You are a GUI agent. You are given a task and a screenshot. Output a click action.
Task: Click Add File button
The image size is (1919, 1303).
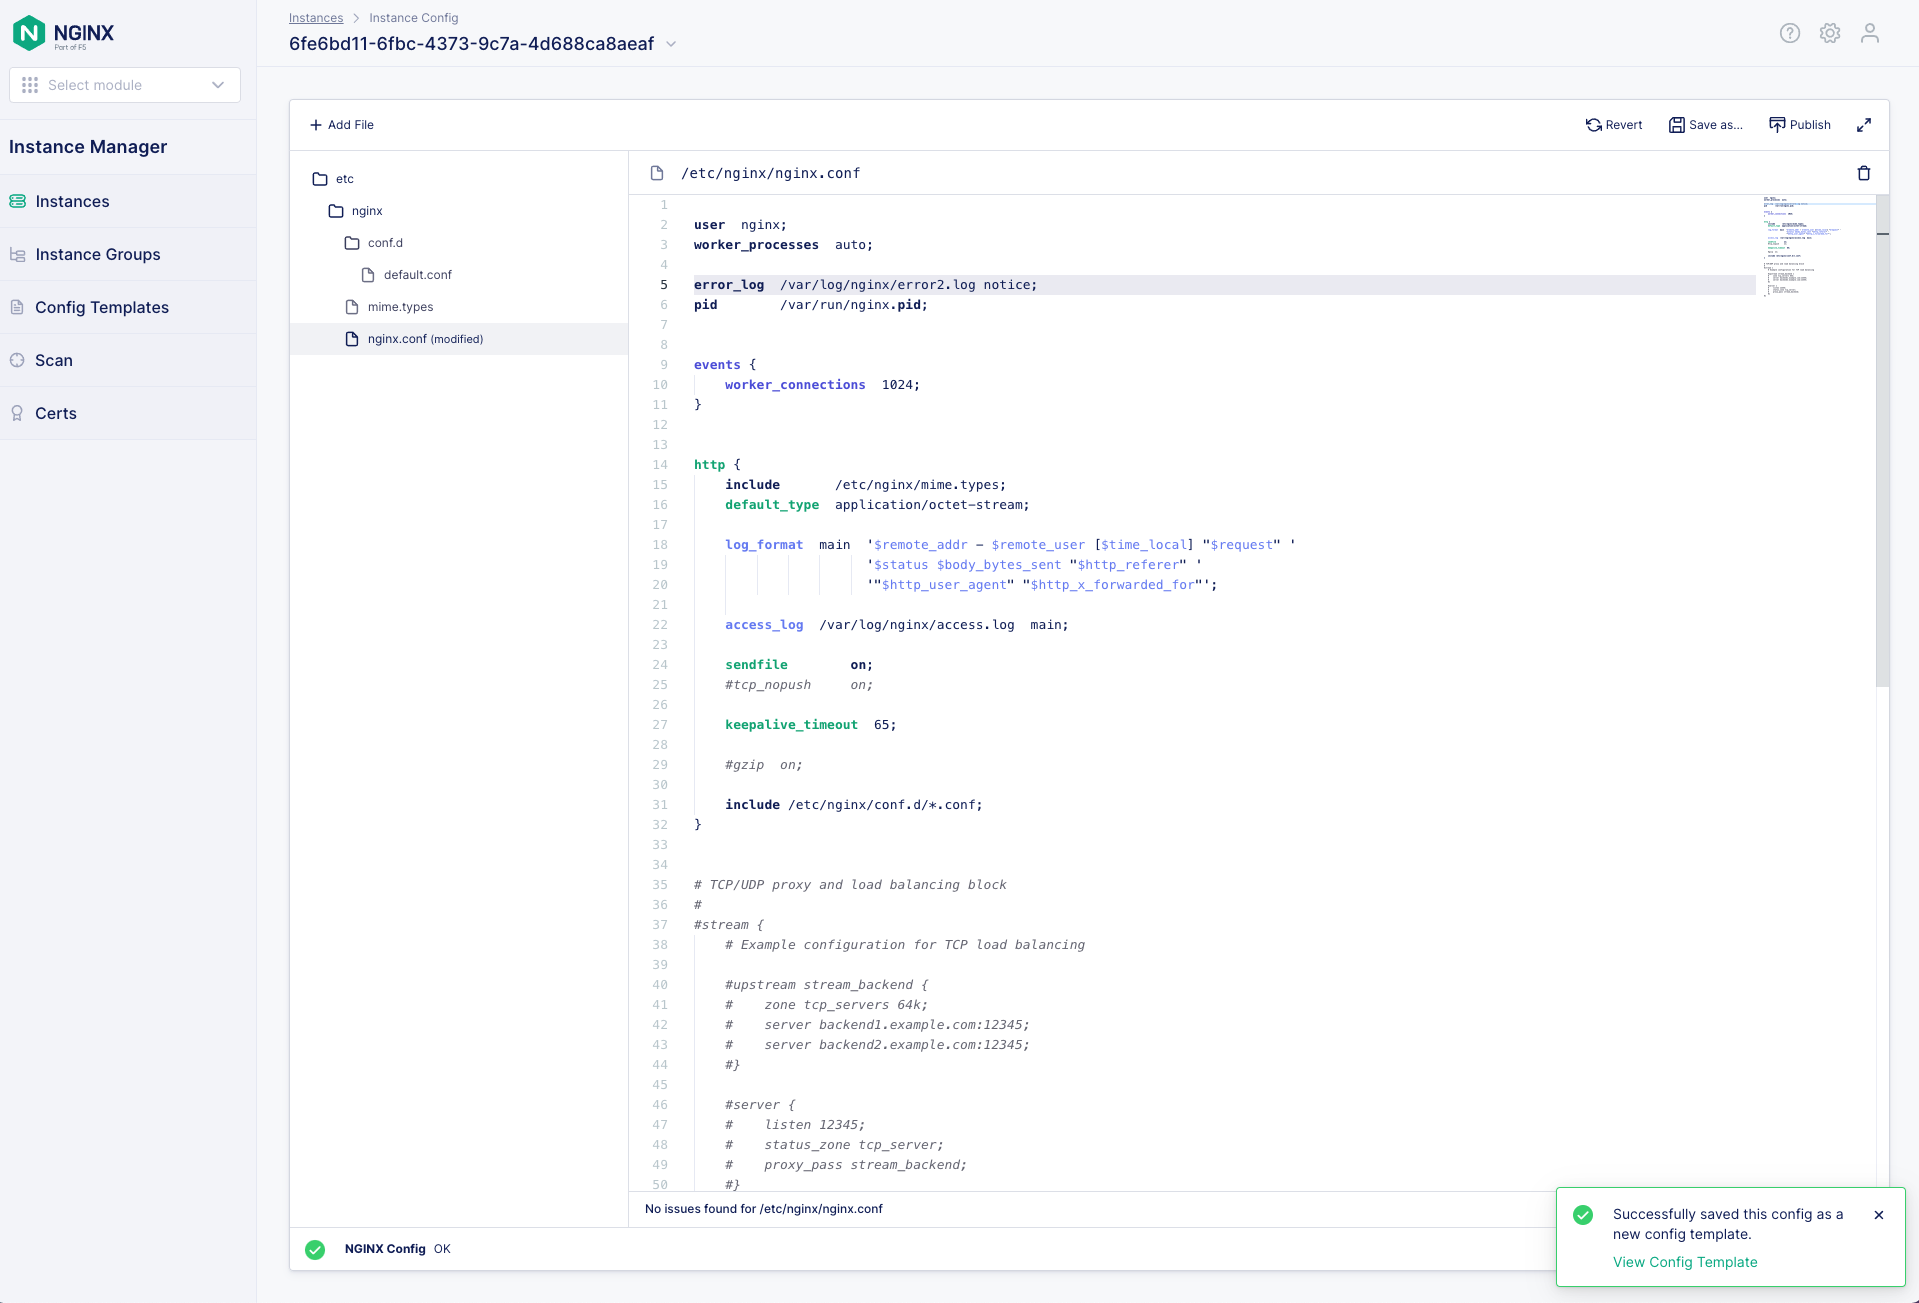click(342, 125)
